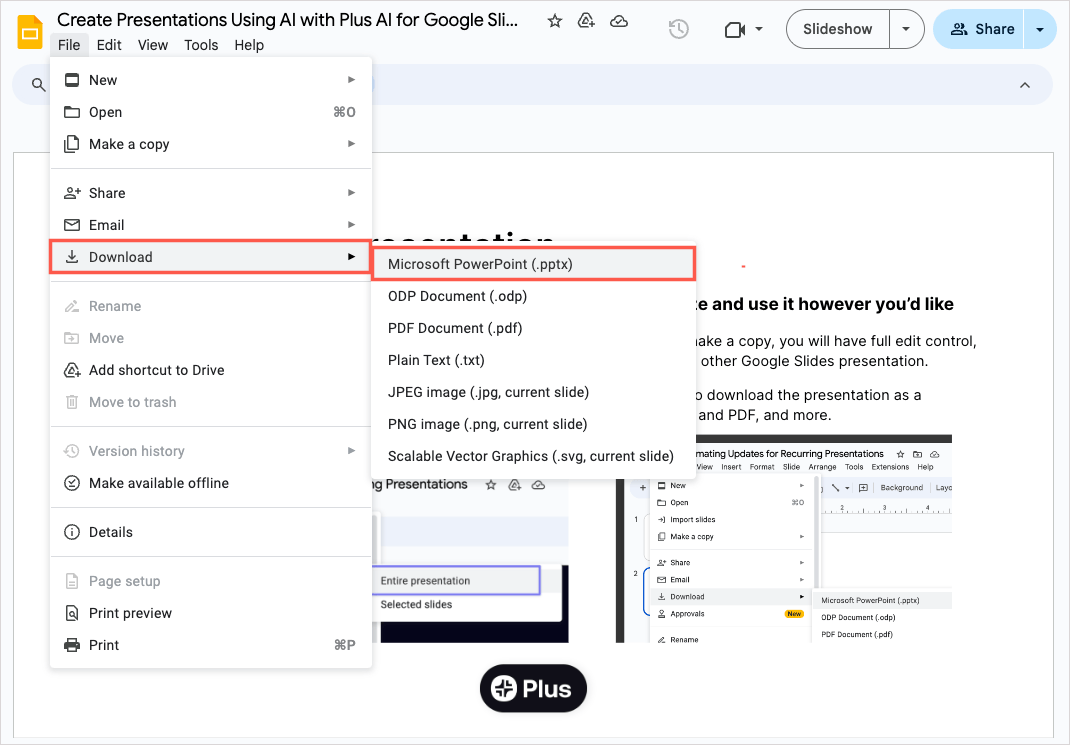This screenshot has width=1070, height=745.
Task: Click the search magnifier icon
Action: coord(39,85)
